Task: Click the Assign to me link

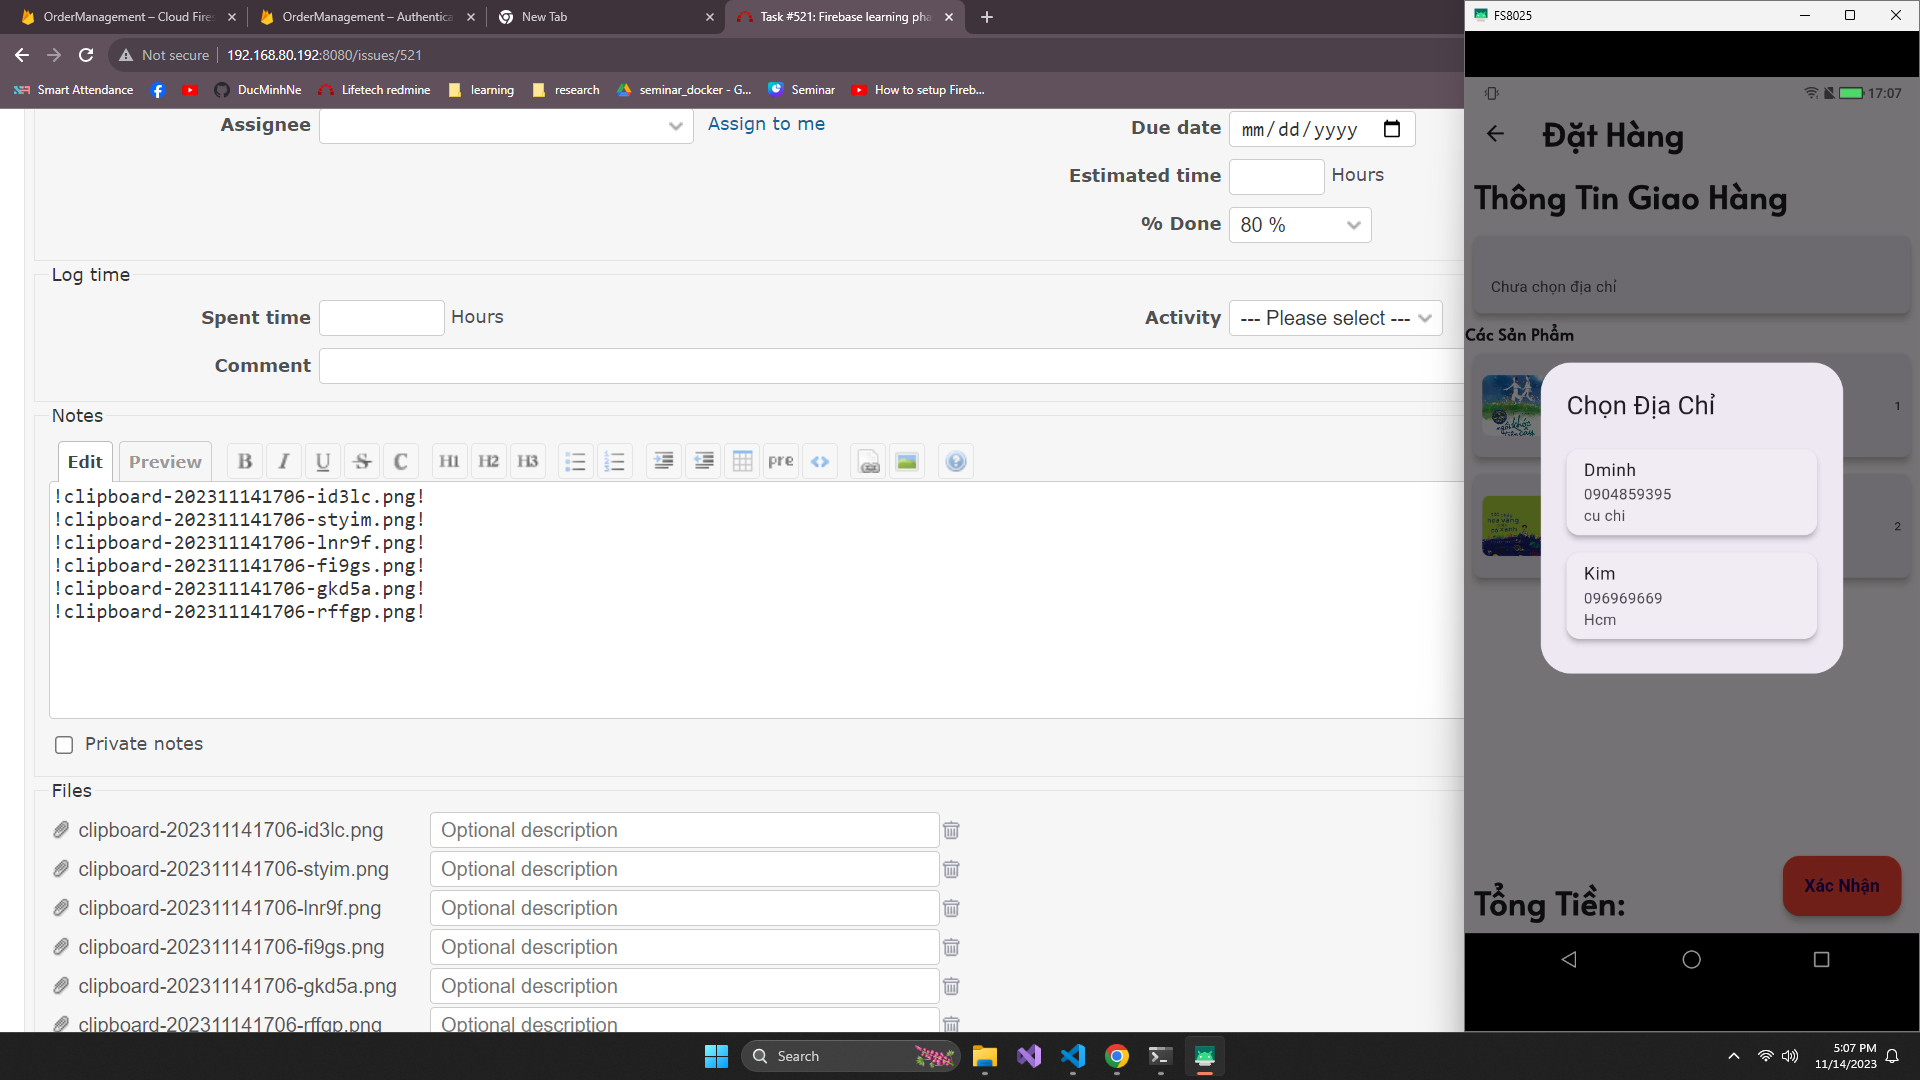Action: click(766, 124)
